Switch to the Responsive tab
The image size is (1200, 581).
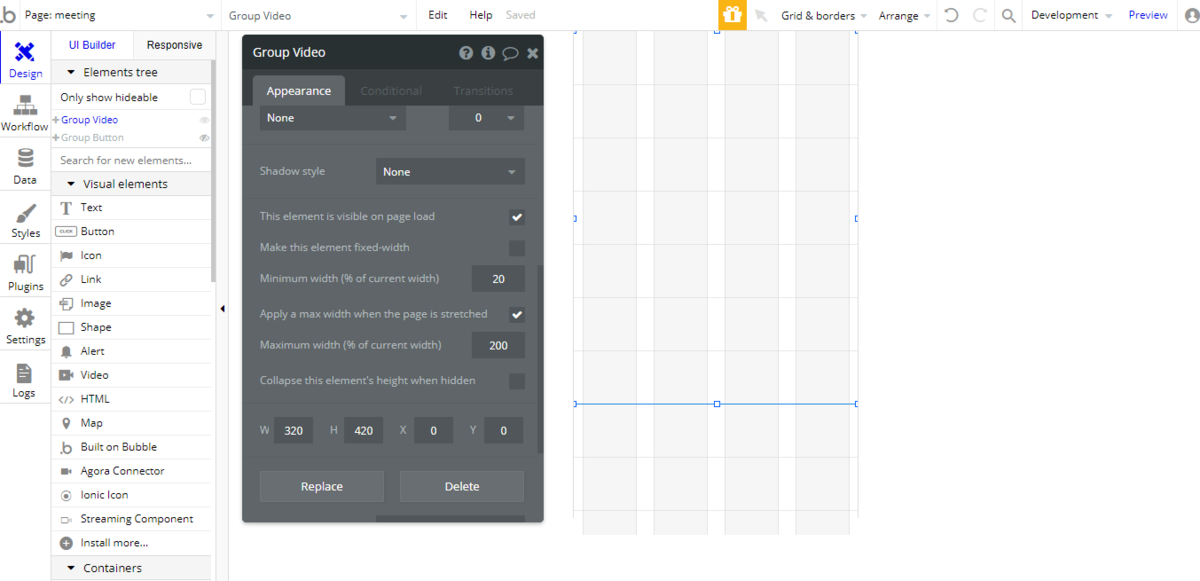[x=174, y=45]
